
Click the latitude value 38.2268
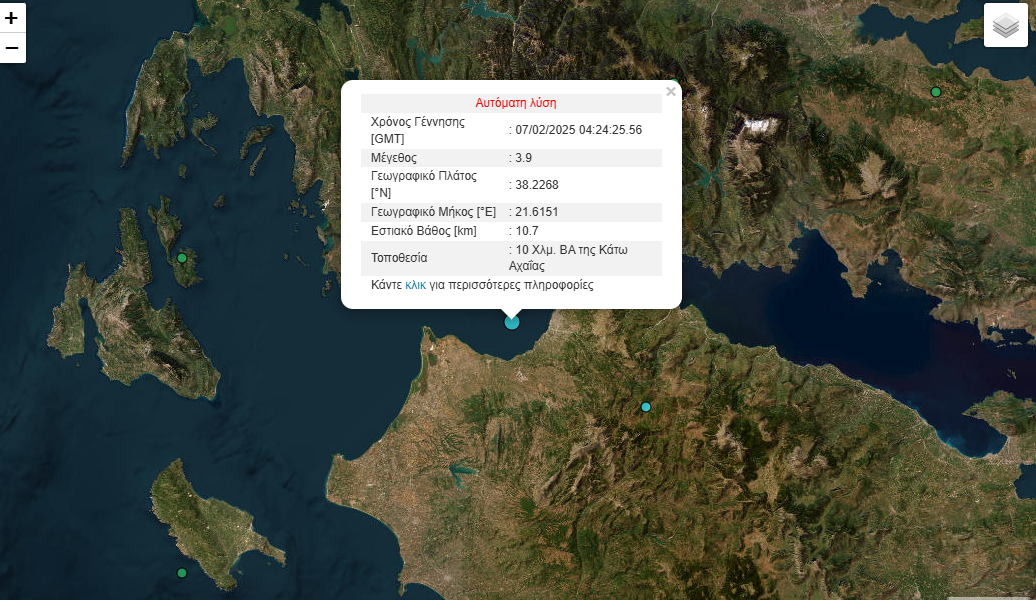[x=537, y=185]
